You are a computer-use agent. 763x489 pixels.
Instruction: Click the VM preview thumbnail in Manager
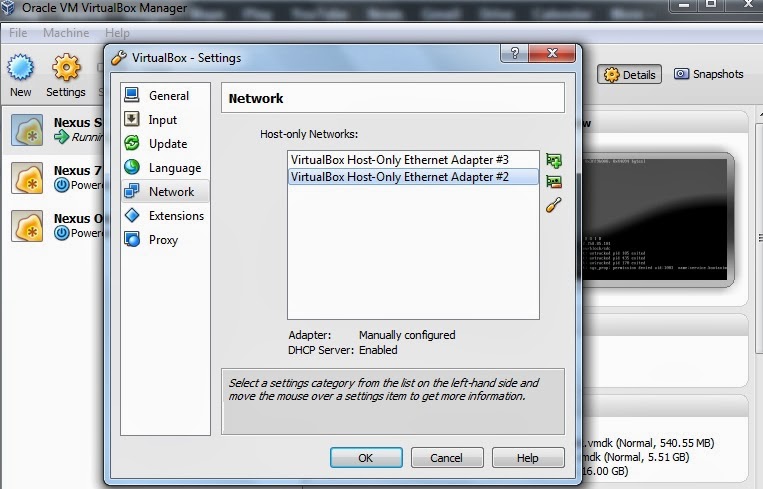(655, 220)
